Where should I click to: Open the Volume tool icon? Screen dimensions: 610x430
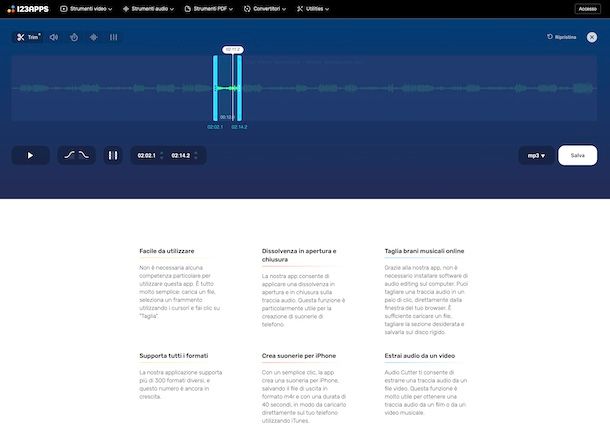point(54,37)
